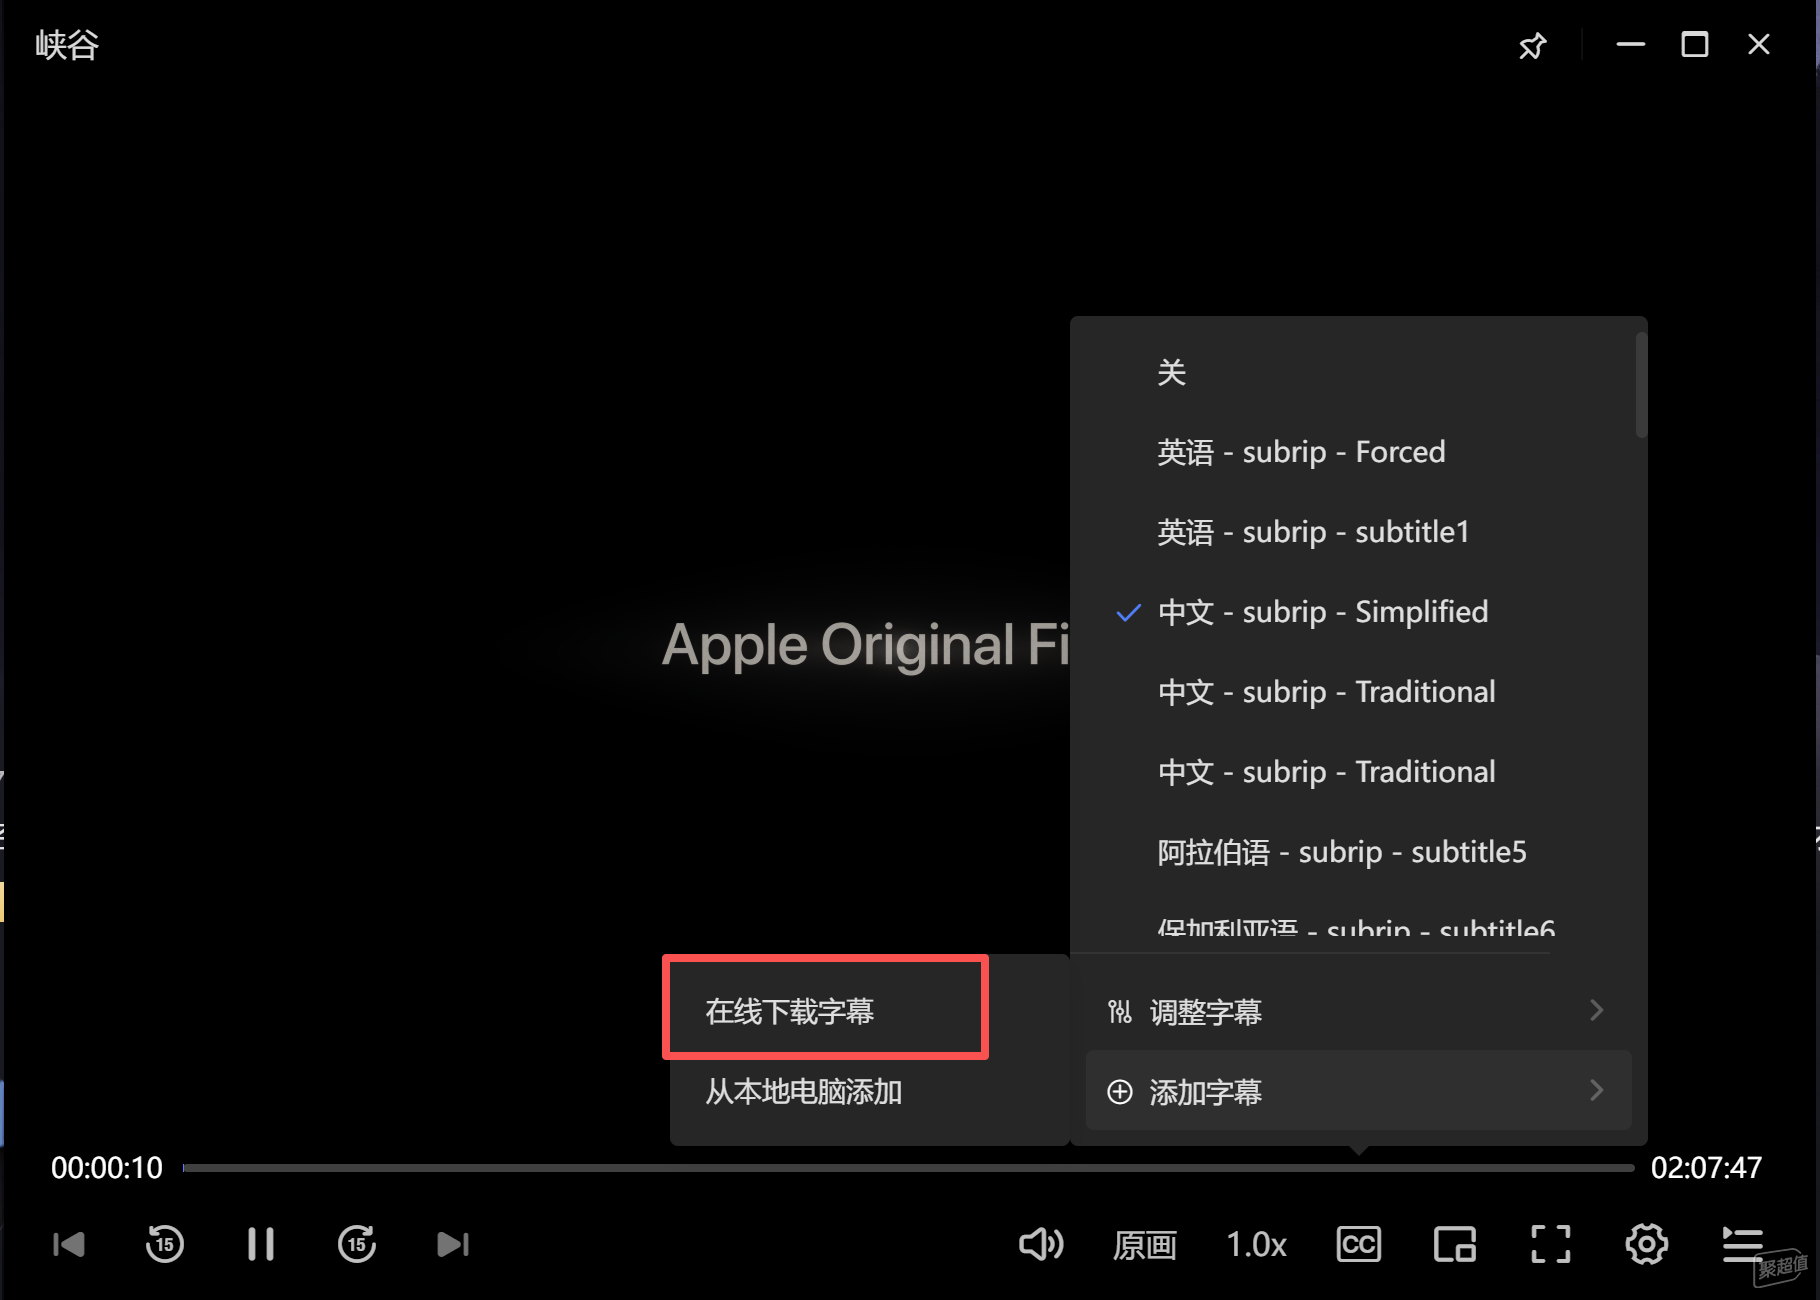This screenshot has width=1820, height=1300.
Task: Click 在线下载字幕 menu item
Action: point(790,1011)
